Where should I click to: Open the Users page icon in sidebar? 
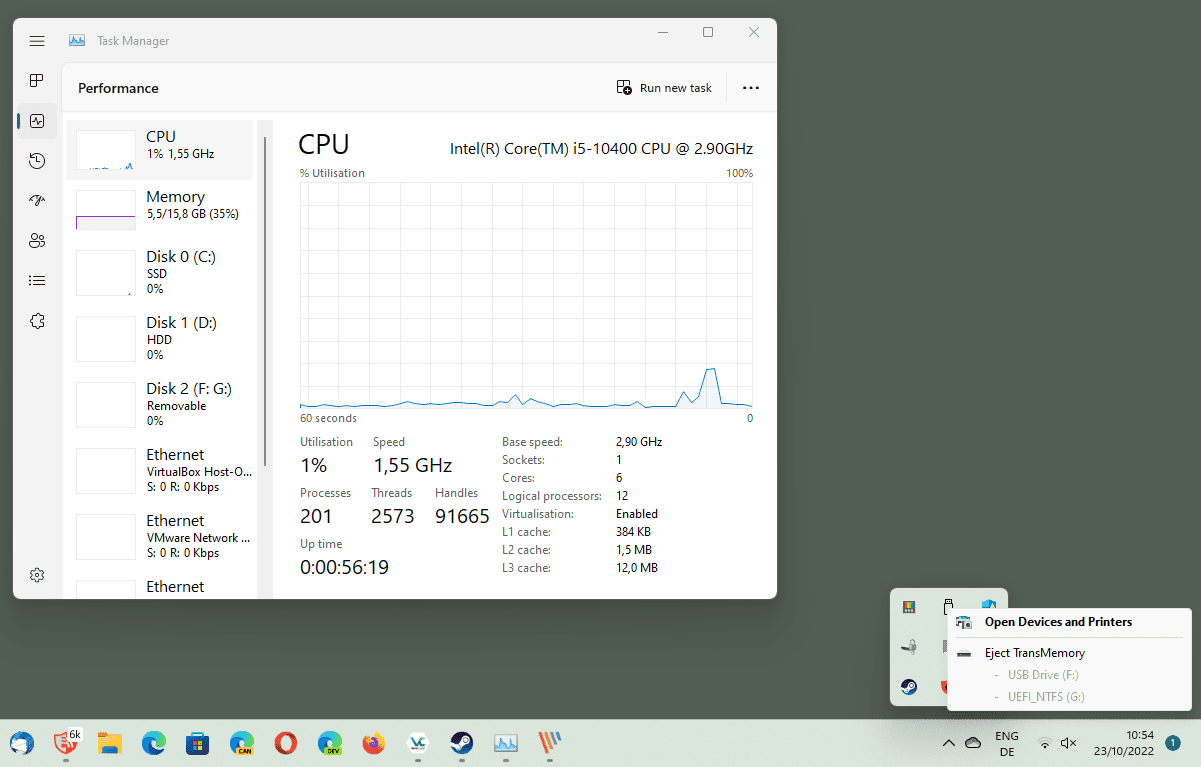coord(37,241)
